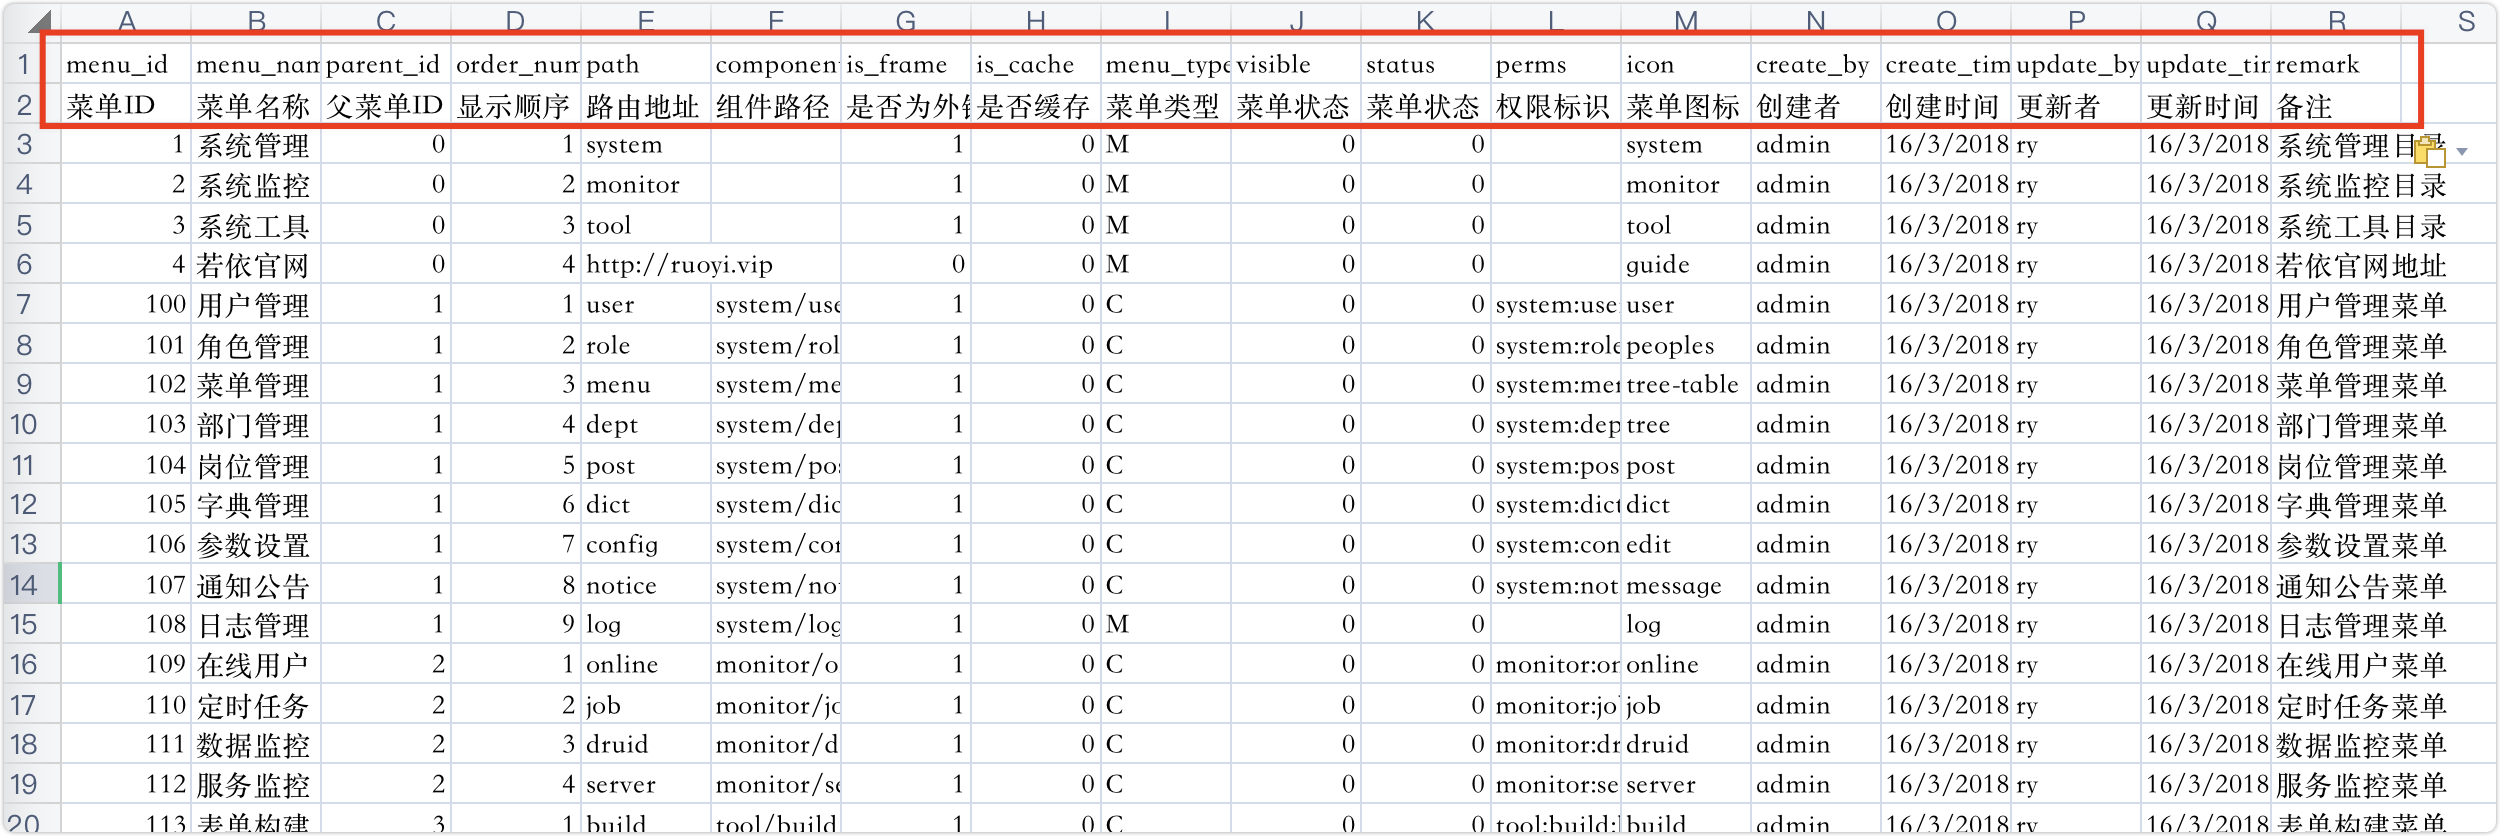The image size is (2500, 836).
Task: Click the 菜单名称 cell
Action: (256, 105)
